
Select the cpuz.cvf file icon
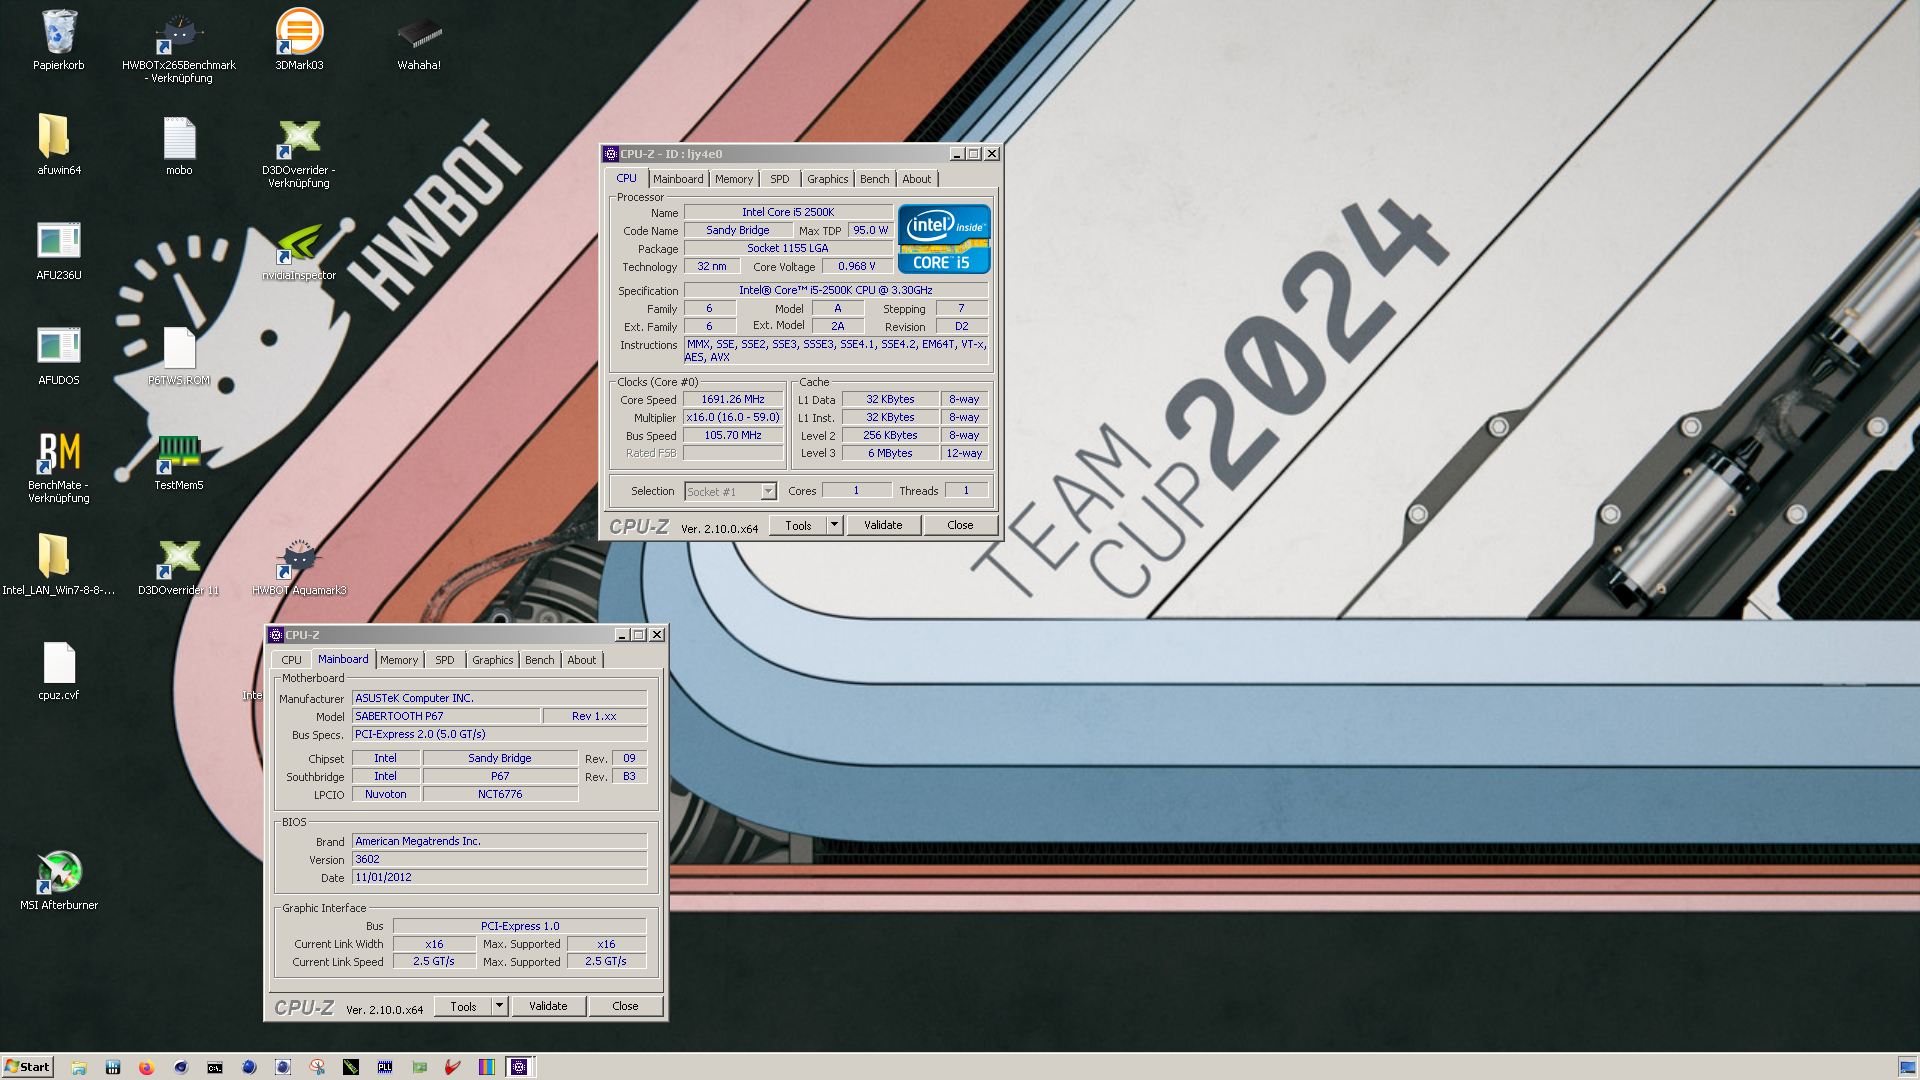click(x=59, y=670)
